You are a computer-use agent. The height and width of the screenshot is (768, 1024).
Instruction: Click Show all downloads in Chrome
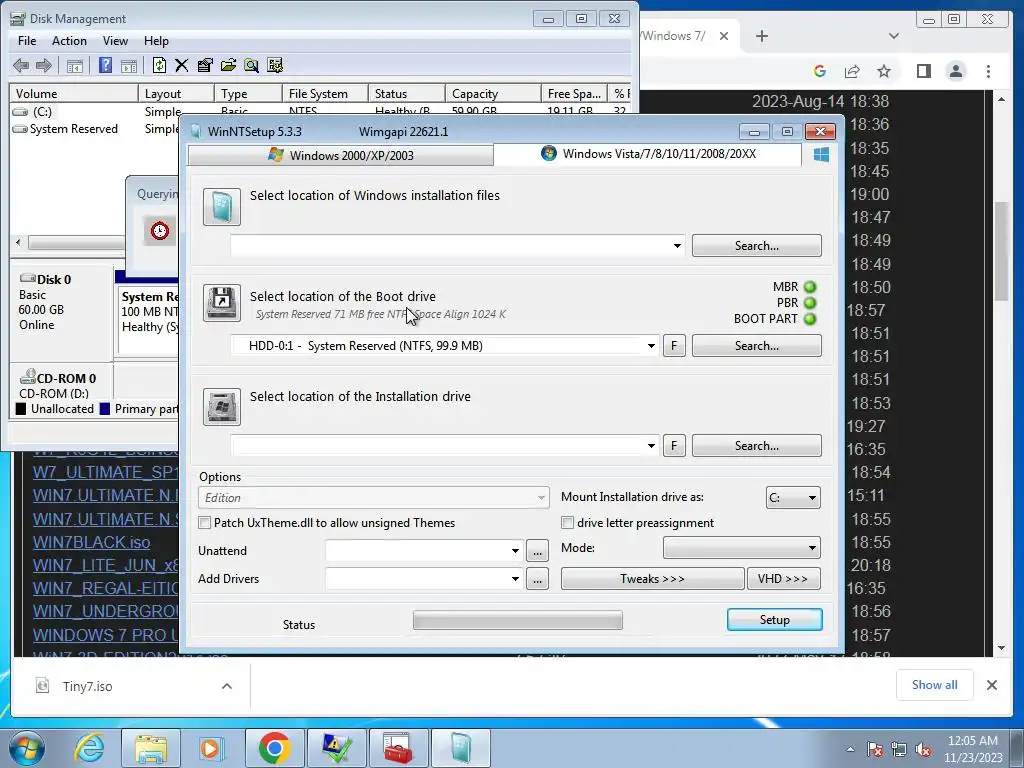click(935, 685)
